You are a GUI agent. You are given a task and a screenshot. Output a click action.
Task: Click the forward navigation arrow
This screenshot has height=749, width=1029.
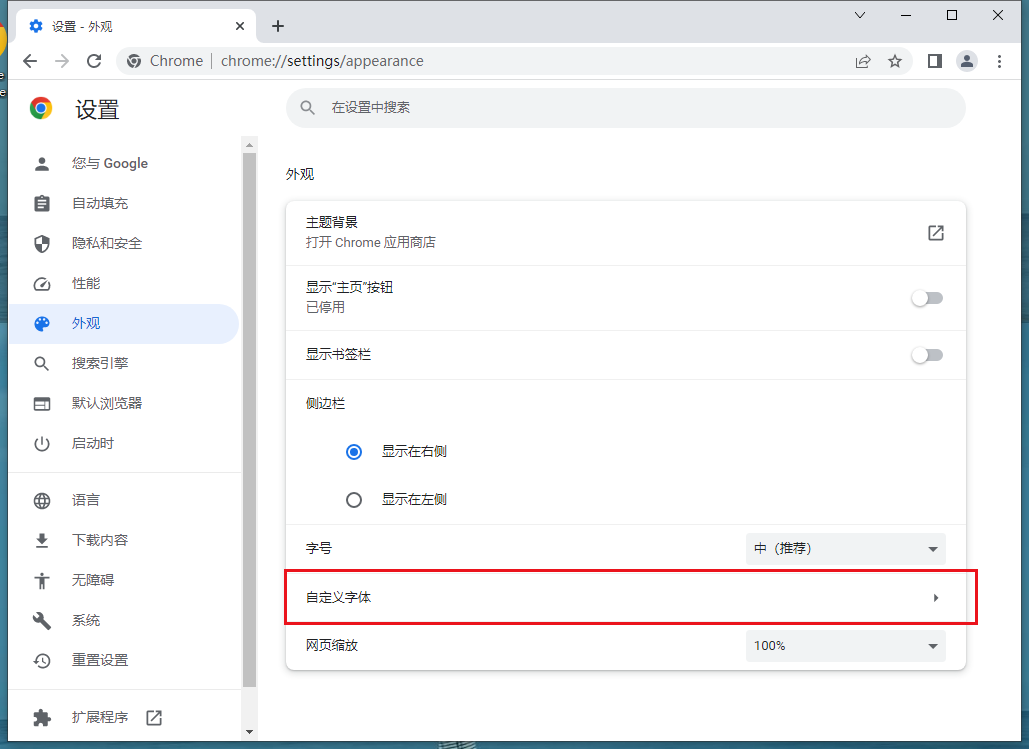click(62, 61)
